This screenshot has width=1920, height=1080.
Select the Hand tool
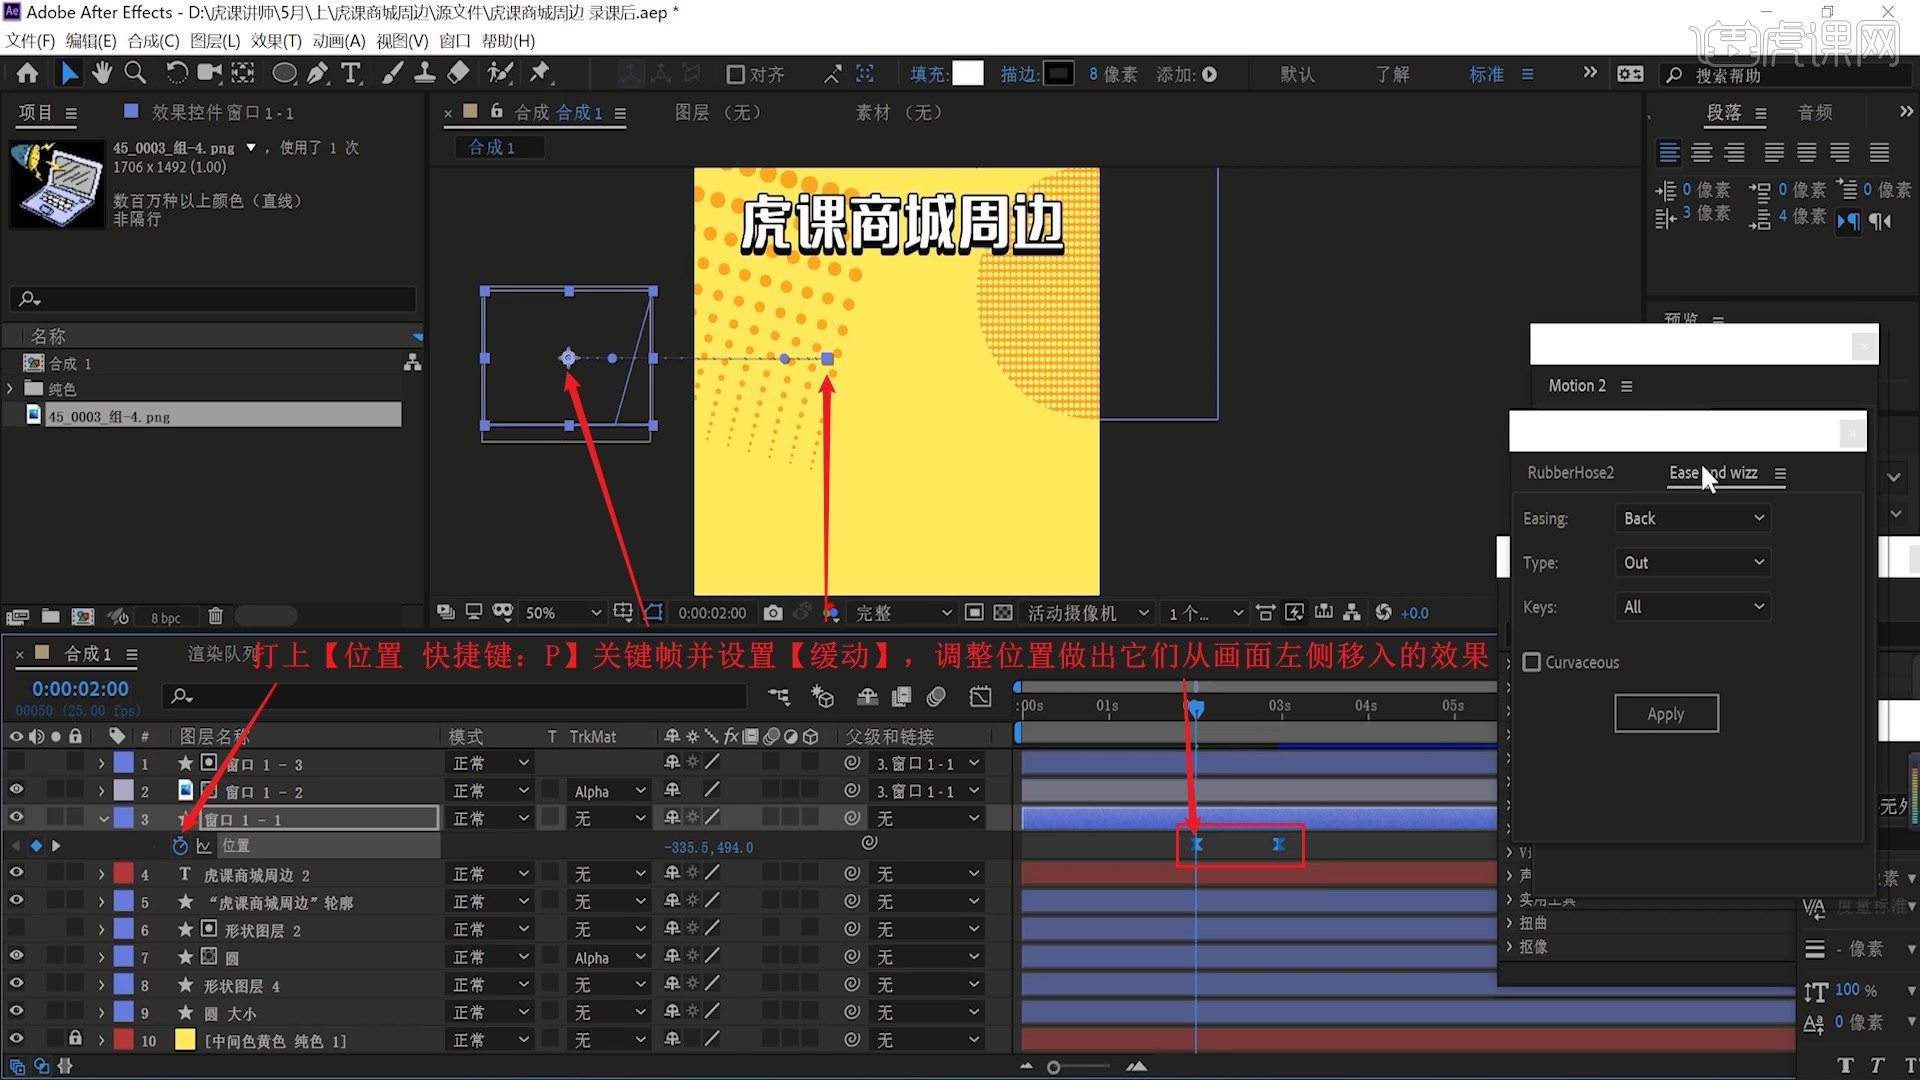[101, 73]
